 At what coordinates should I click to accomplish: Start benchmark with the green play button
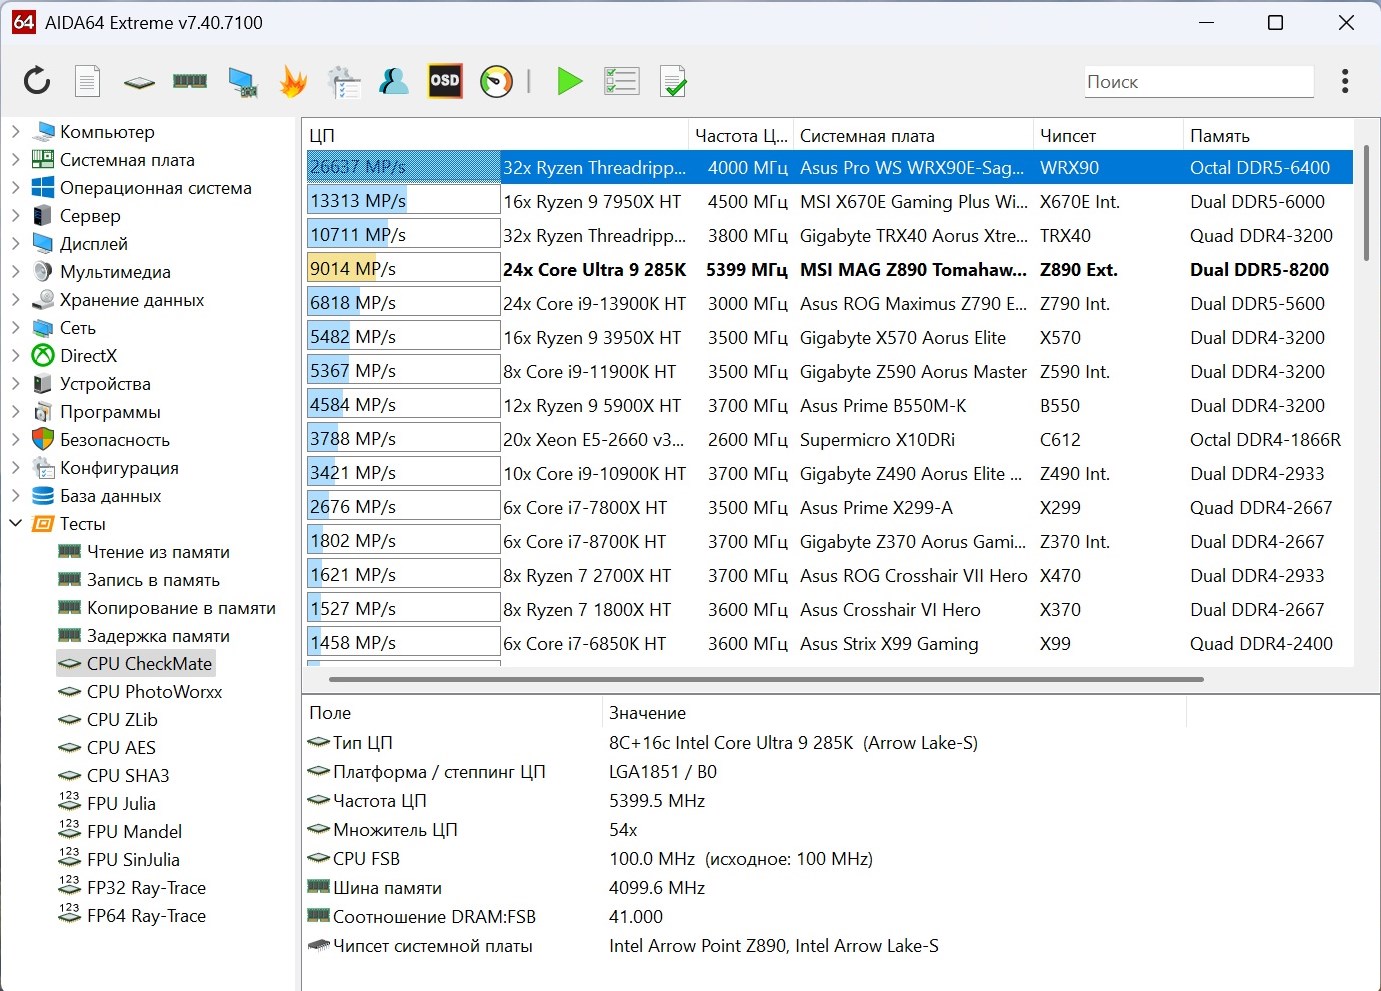click(x=569, y=81)
